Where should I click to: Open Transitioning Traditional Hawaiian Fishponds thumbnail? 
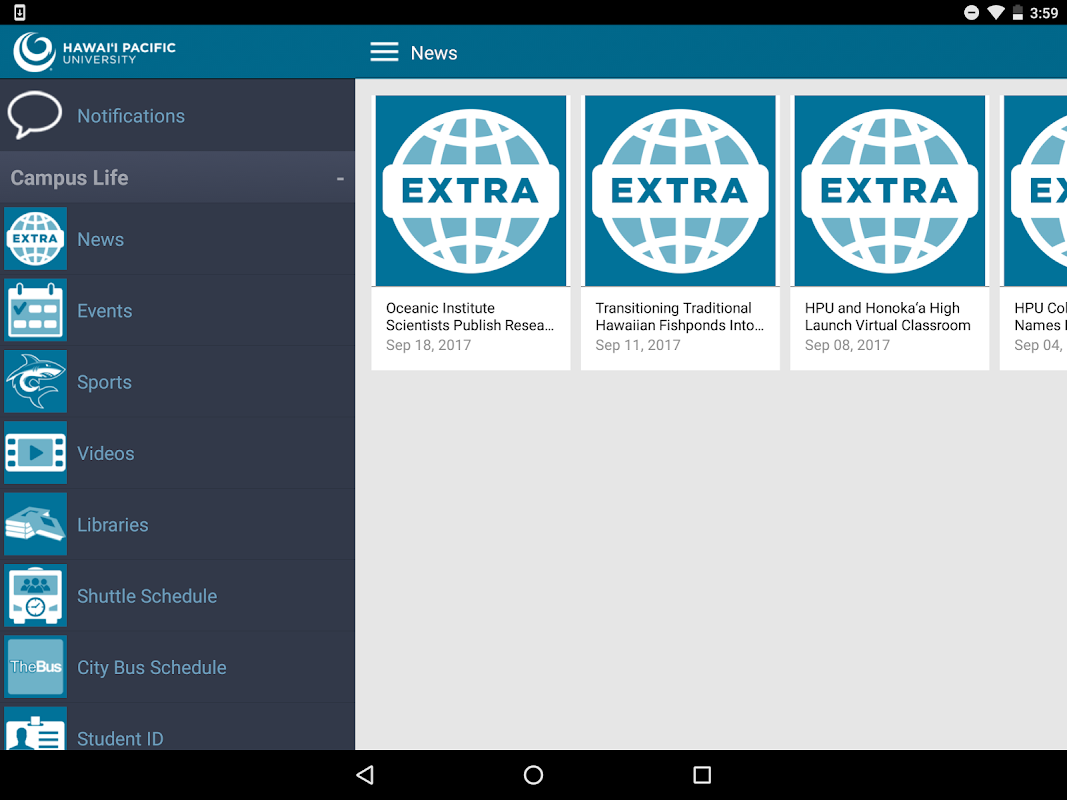point(680,190)
